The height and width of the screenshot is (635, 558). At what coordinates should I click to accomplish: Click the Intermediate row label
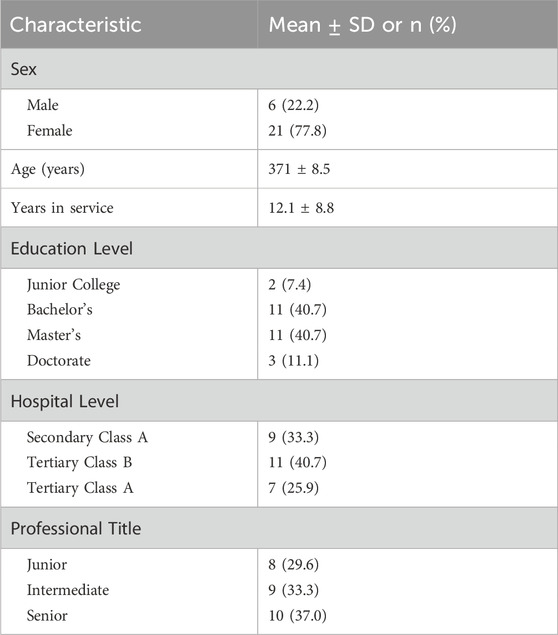pyautogui.click(x=68, y=590)
